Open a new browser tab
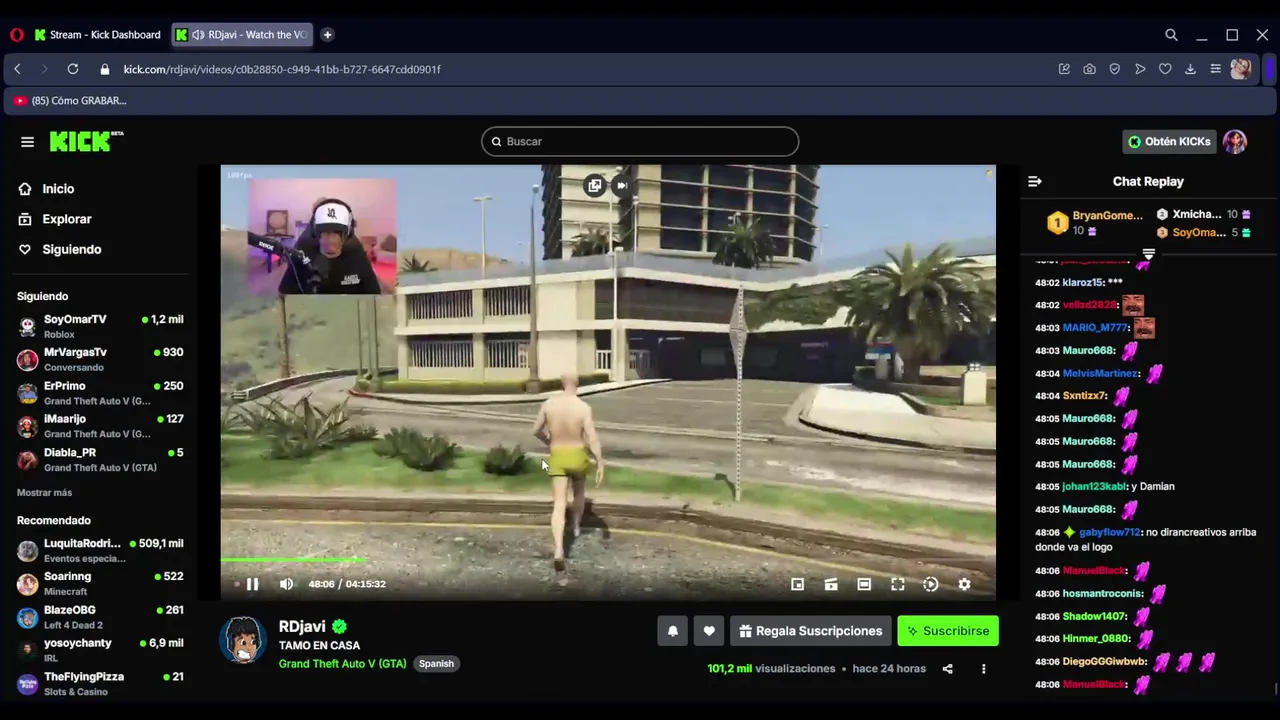Screen dimensions: 1280x720 tap(327, 35)
